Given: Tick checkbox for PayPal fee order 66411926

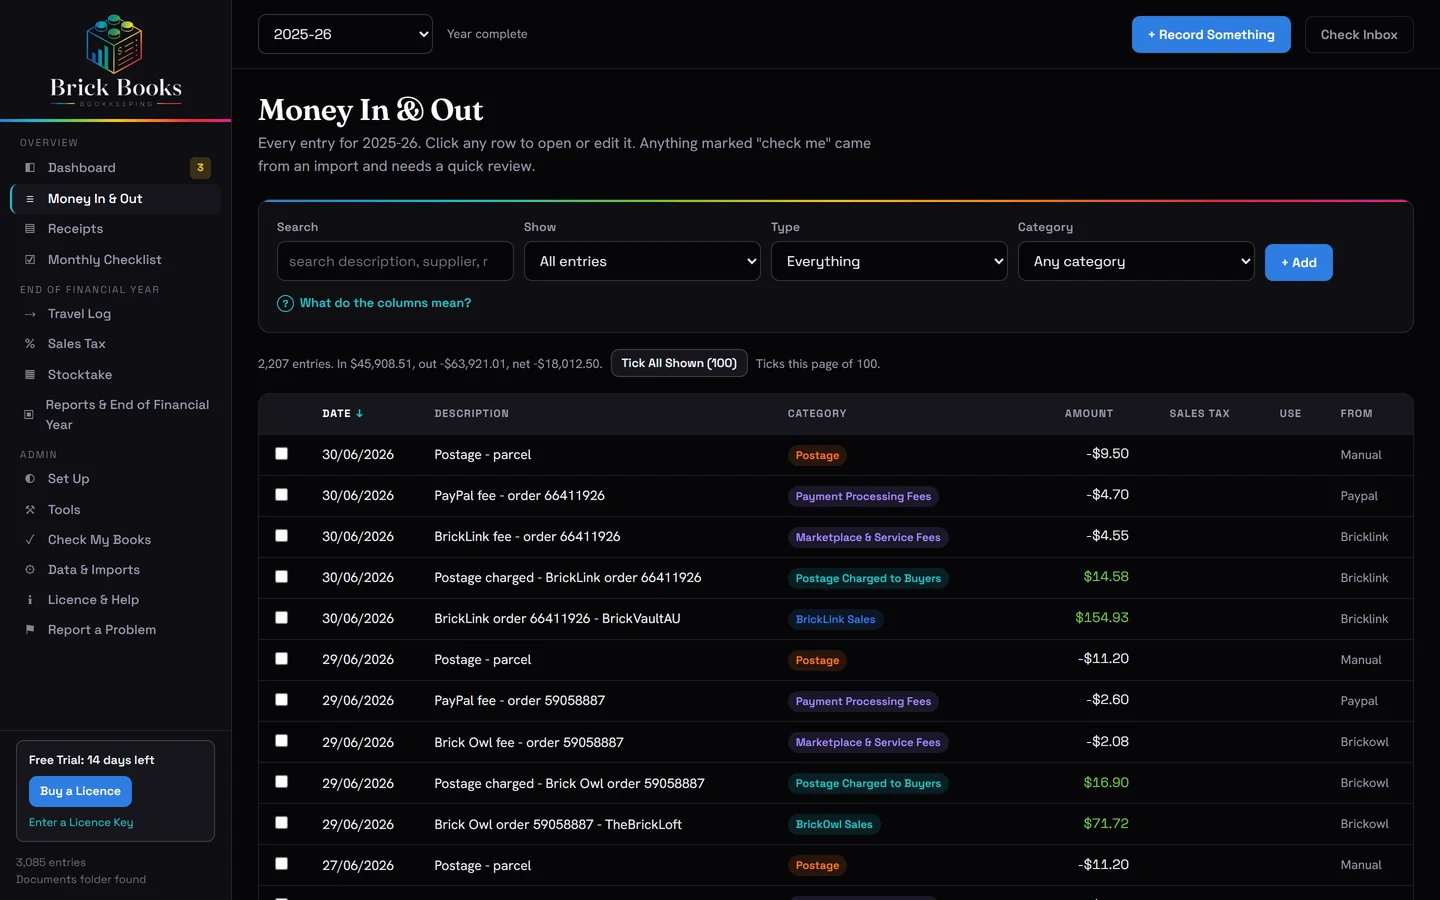Looking at the screenshot, I should [282, 495].
